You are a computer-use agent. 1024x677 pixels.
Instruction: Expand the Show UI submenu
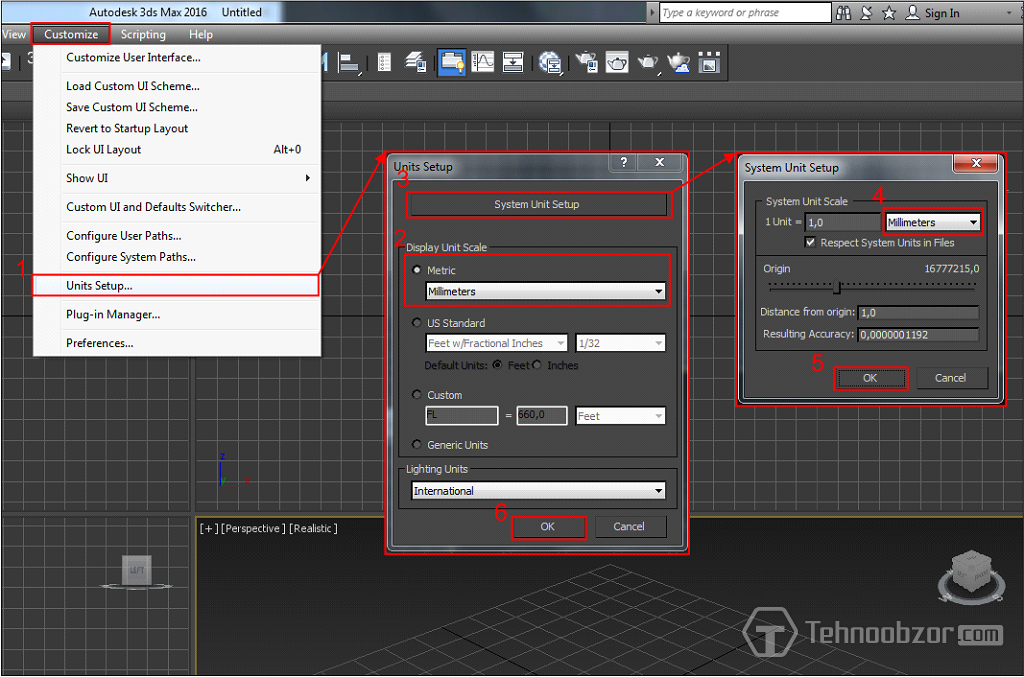176,178
